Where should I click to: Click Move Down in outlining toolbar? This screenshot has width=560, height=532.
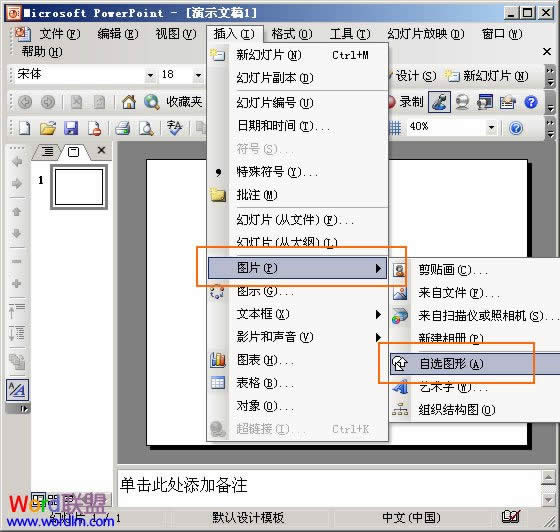pyautogui.click(x=17, y=234)
